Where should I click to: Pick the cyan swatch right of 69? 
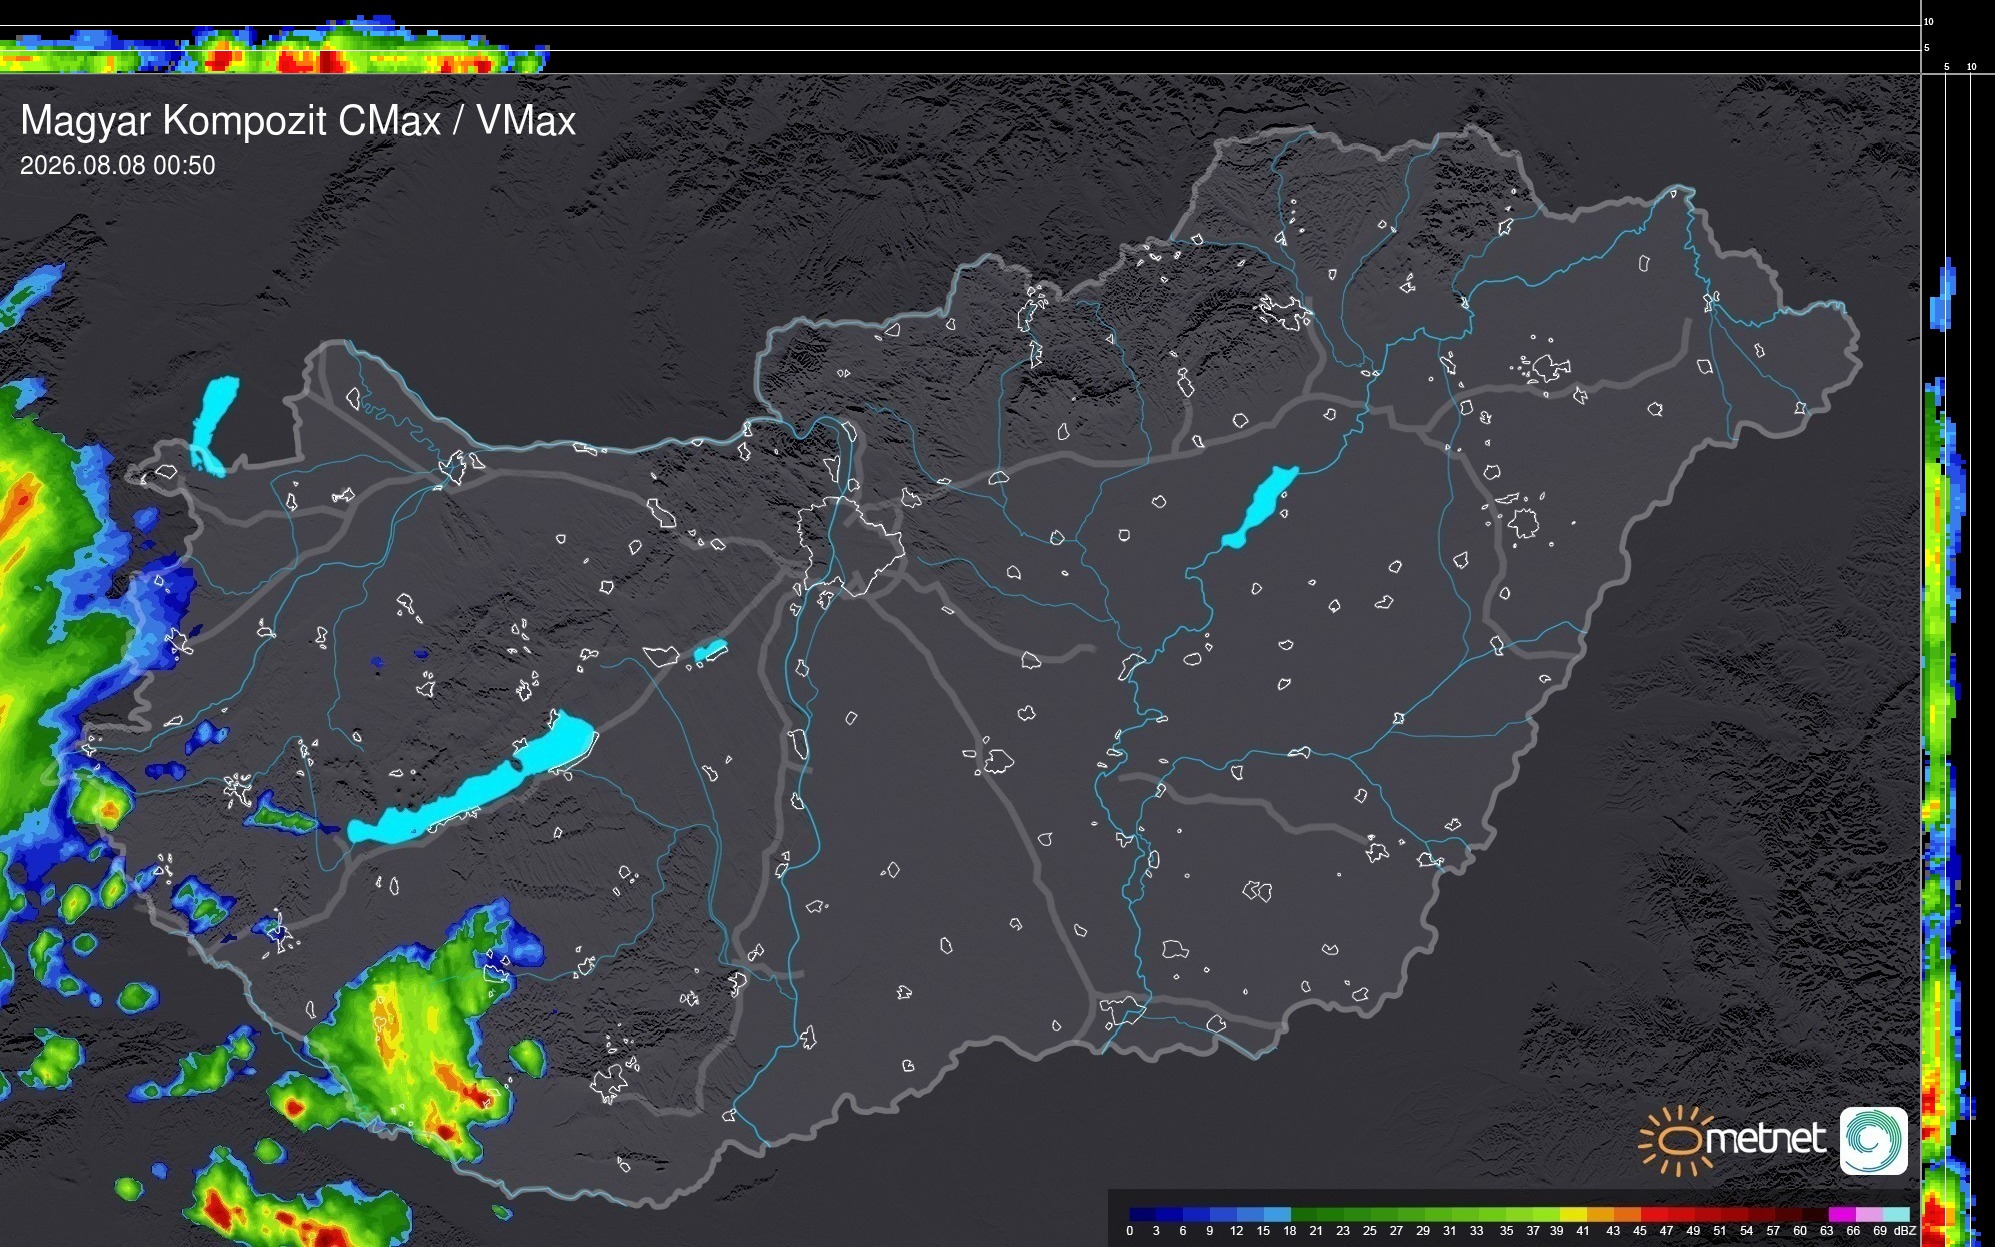(1896, 1214)
